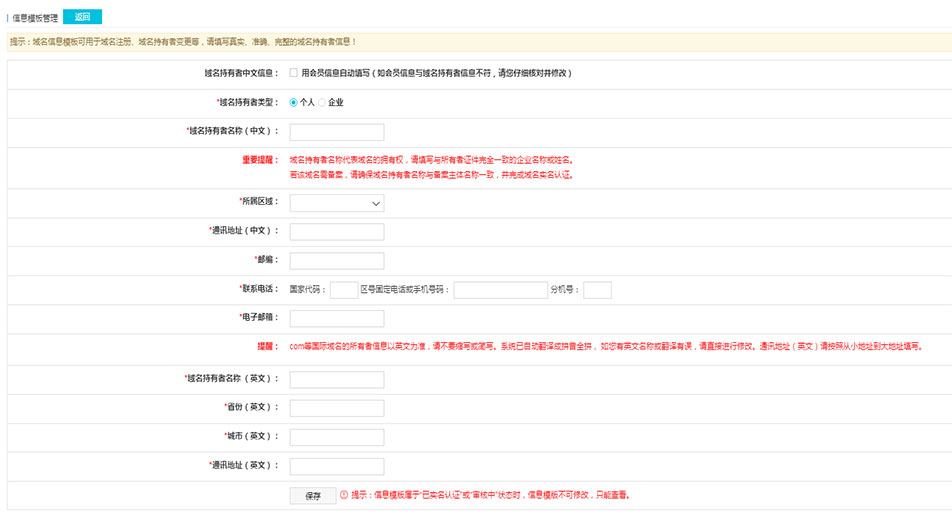
Task: Click the 信息模板管理 page heading
Action: pos(35,17)
